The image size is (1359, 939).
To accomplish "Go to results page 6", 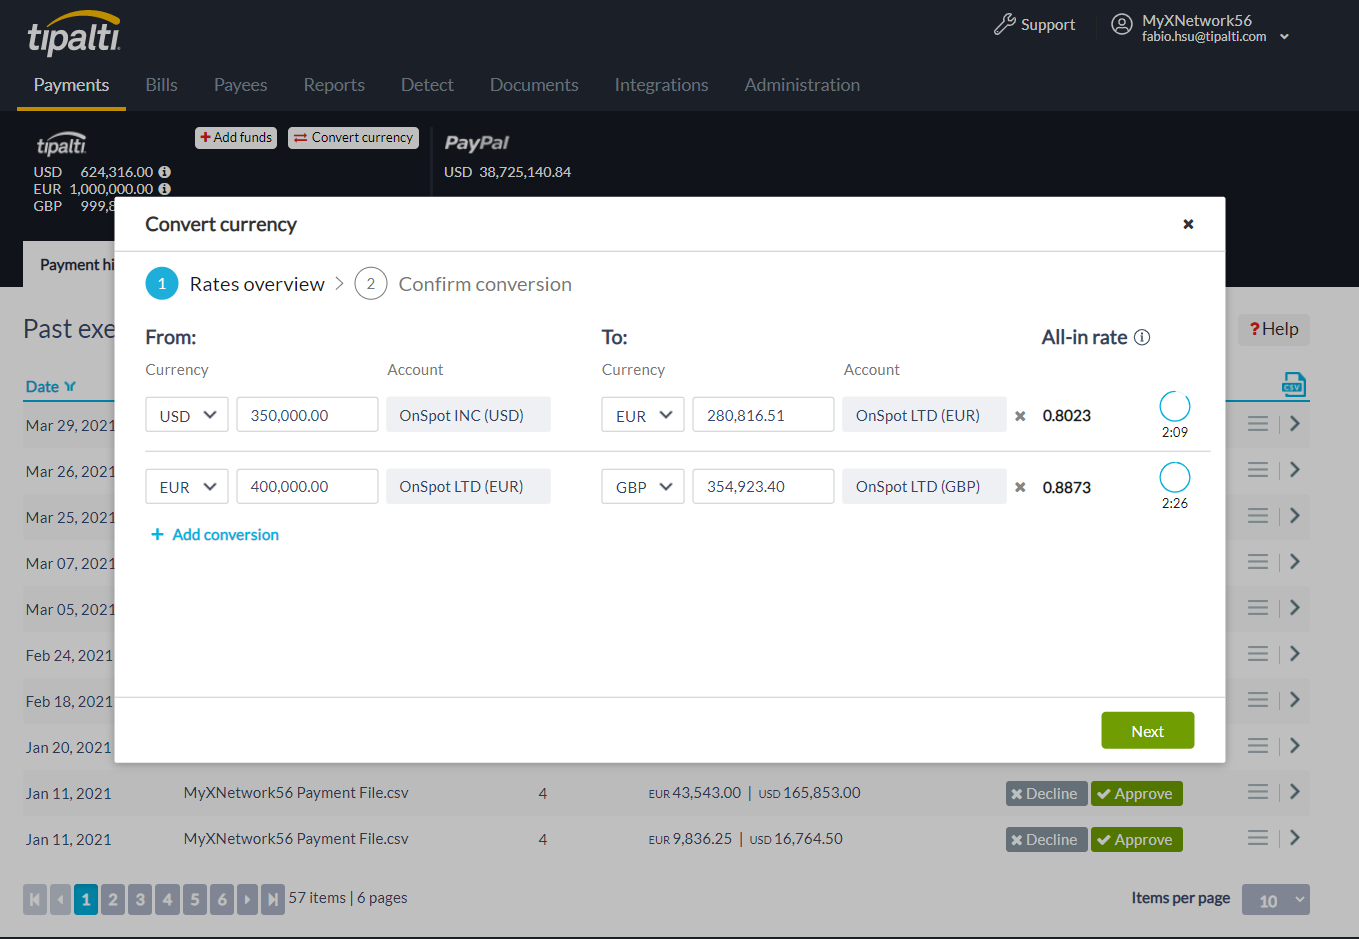I will [222, 899].
